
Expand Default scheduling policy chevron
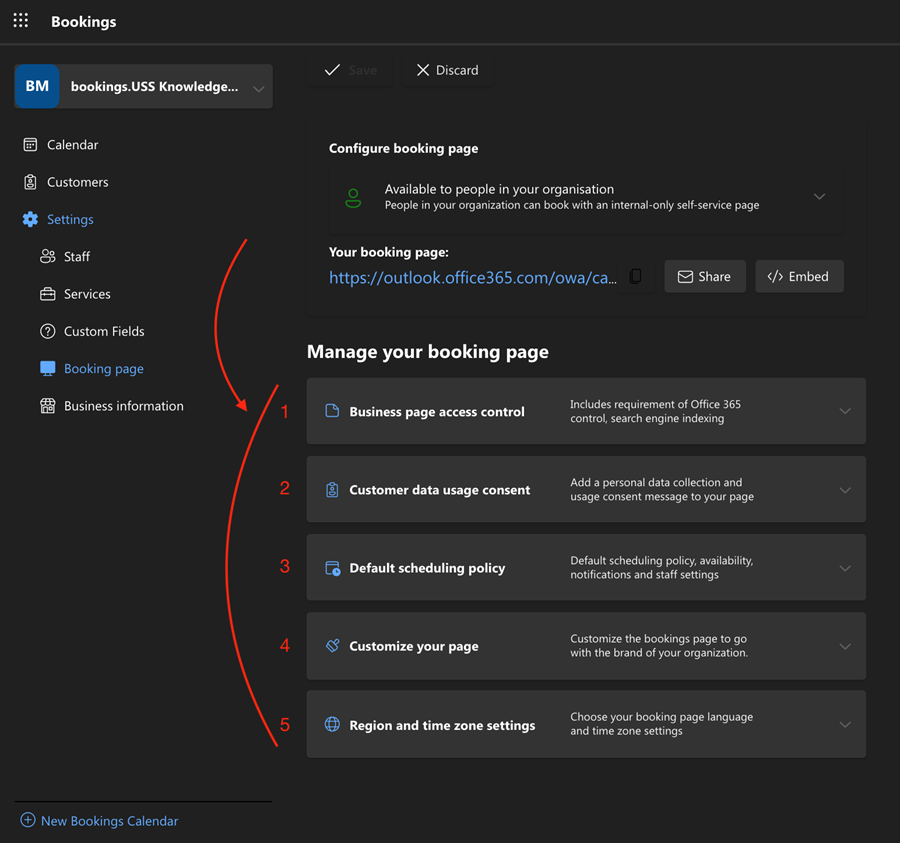click(845, 568)
